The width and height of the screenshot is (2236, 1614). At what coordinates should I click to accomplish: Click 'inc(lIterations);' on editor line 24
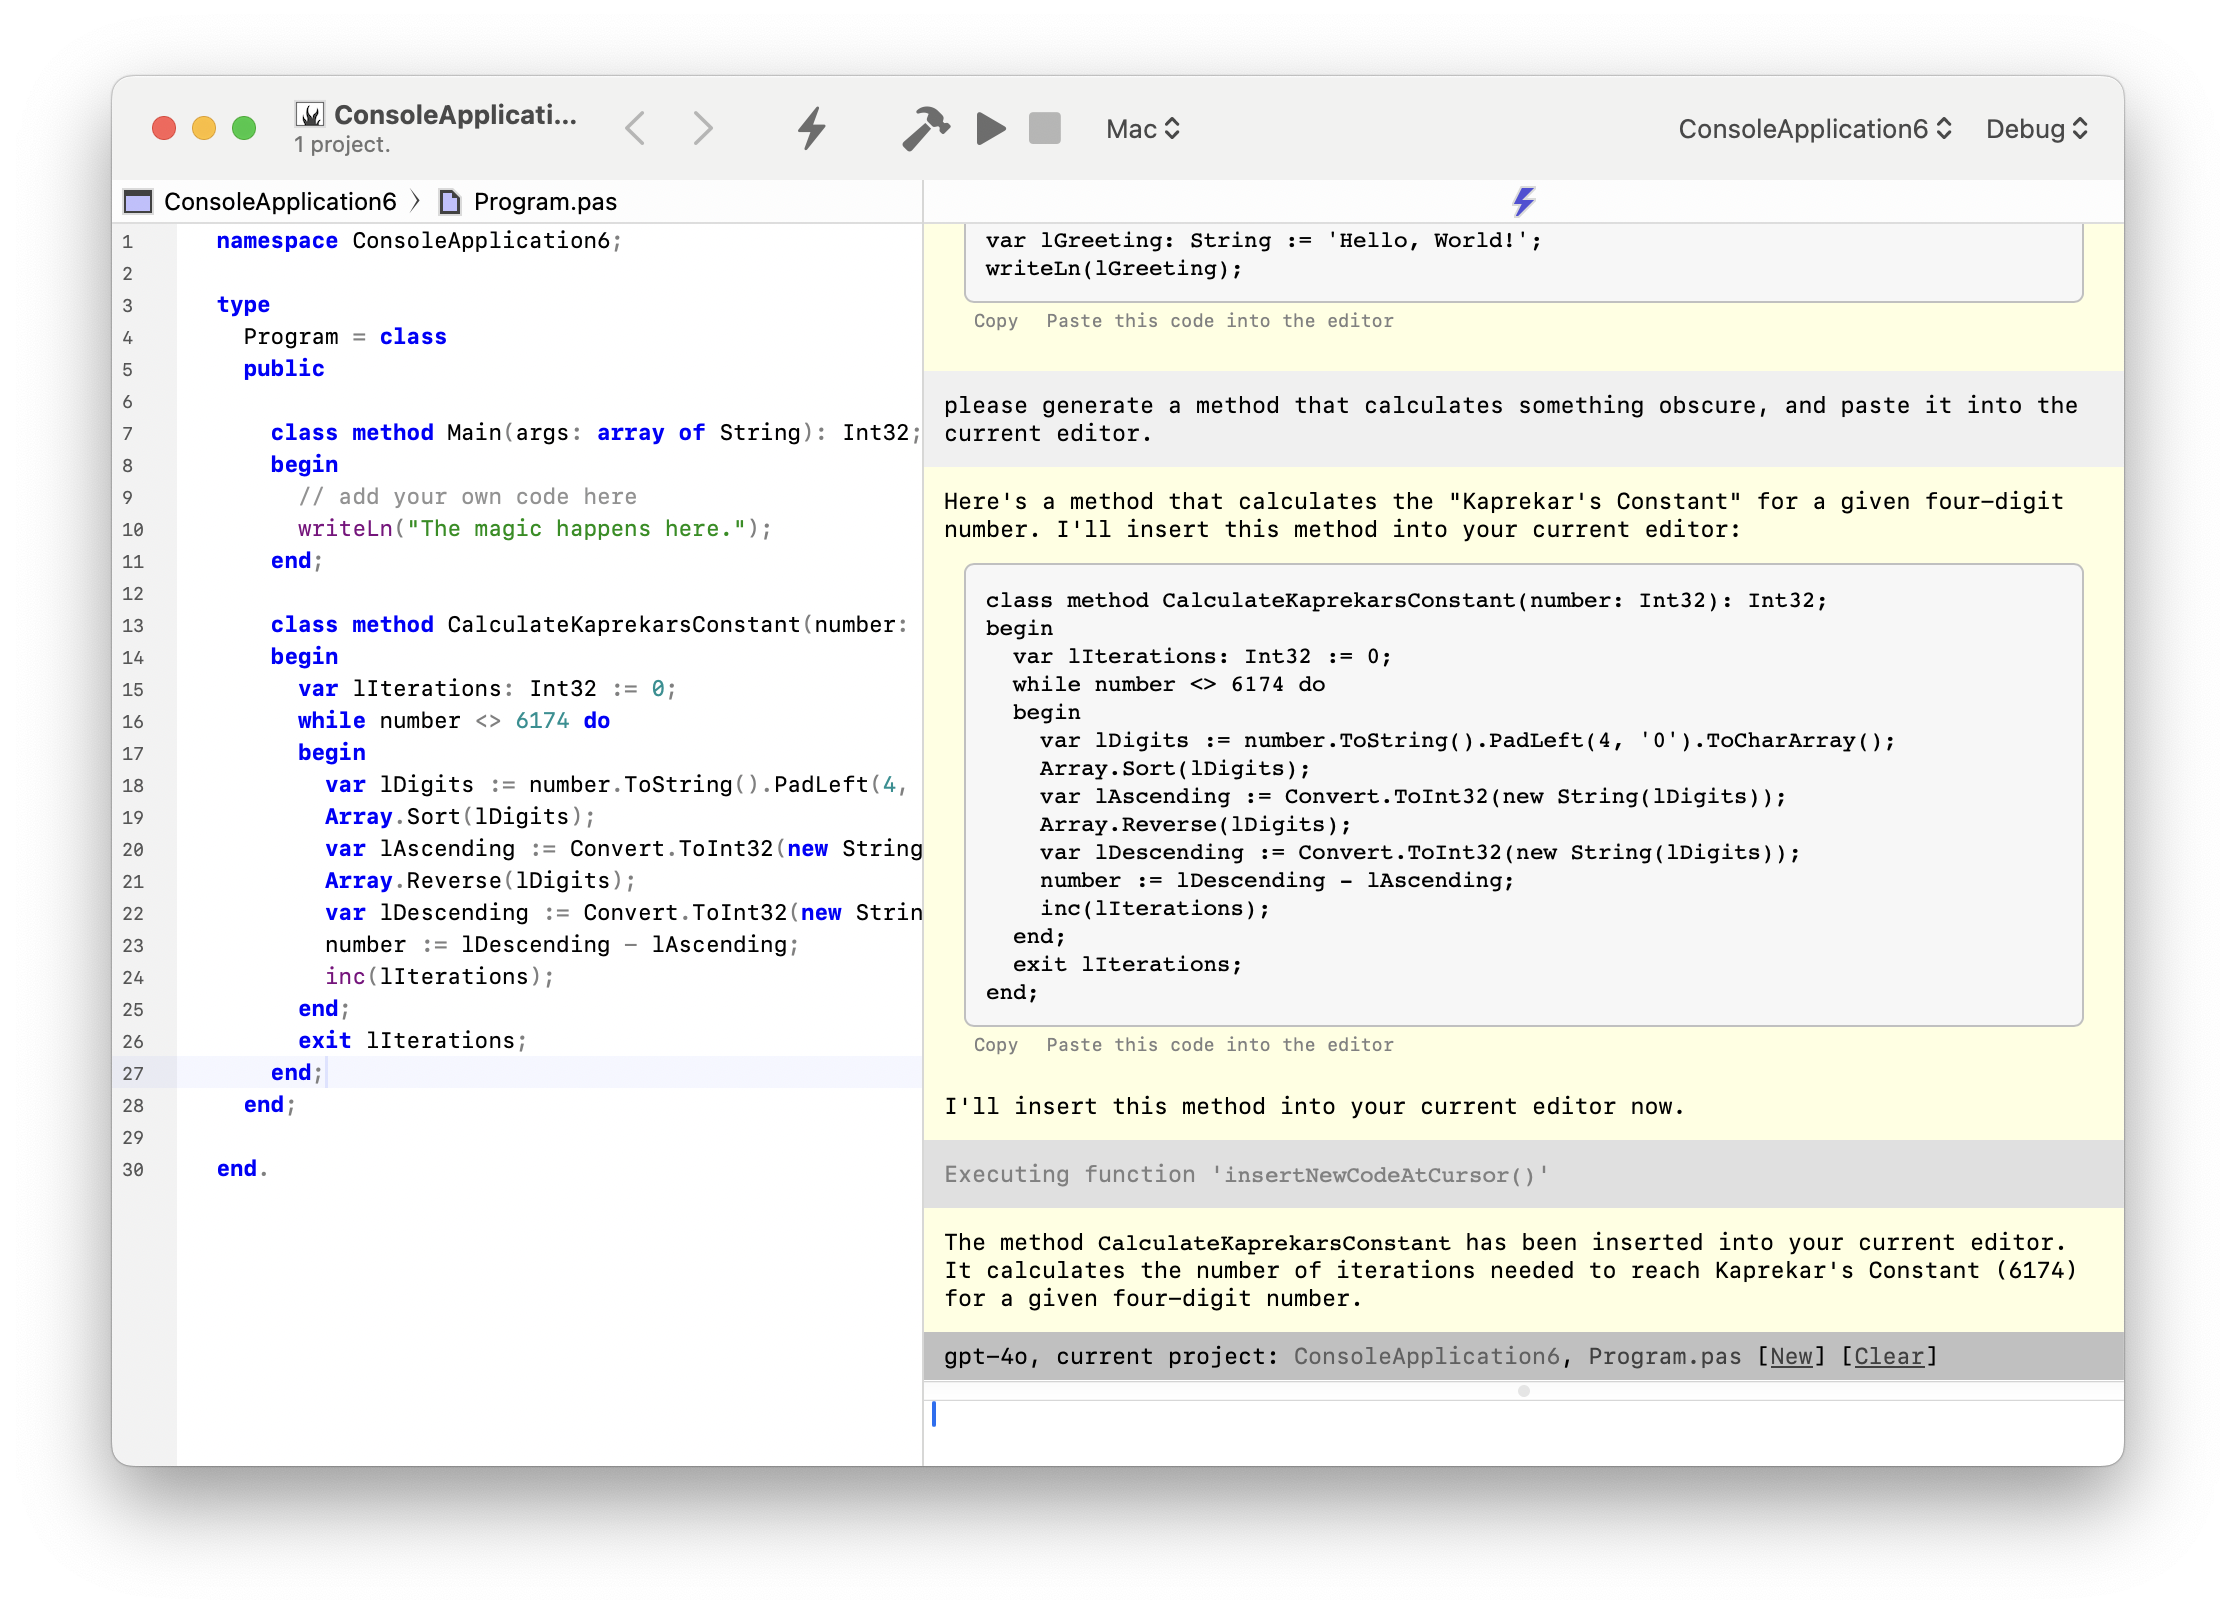pyautogui.click(x=439, y=977)
